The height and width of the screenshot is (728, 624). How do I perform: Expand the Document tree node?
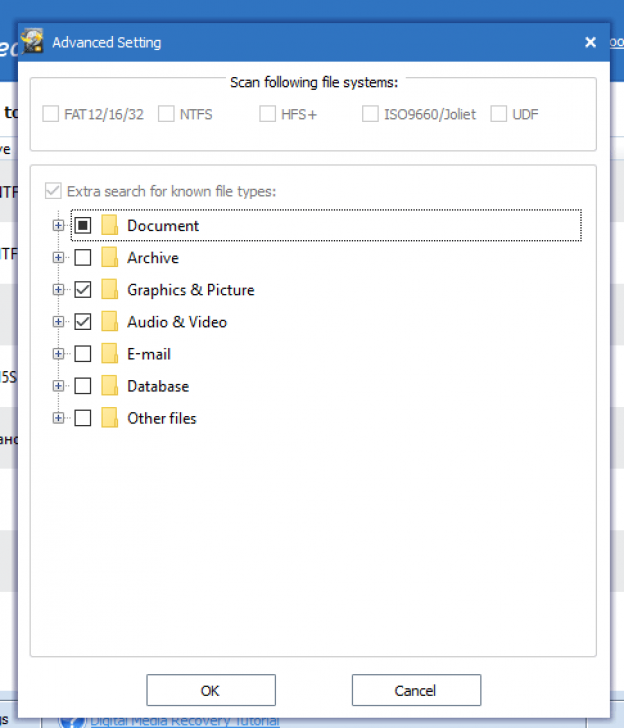click(58, 226)
